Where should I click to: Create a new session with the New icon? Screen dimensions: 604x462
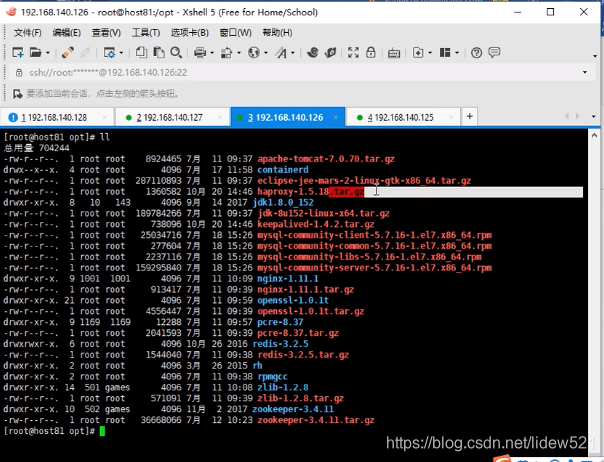click(18, 52)
